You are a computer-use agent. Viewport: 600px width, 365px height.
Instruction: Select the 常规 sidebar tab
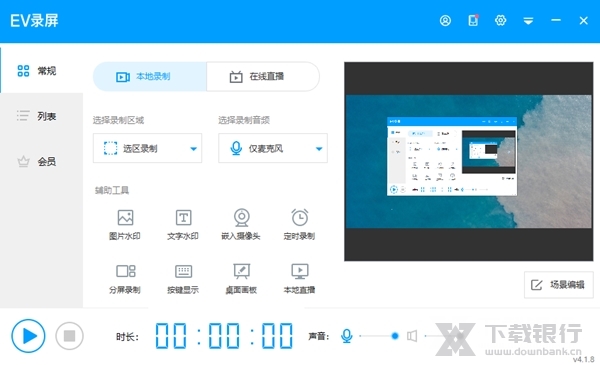pyautogui.click(x=41, y=70)
